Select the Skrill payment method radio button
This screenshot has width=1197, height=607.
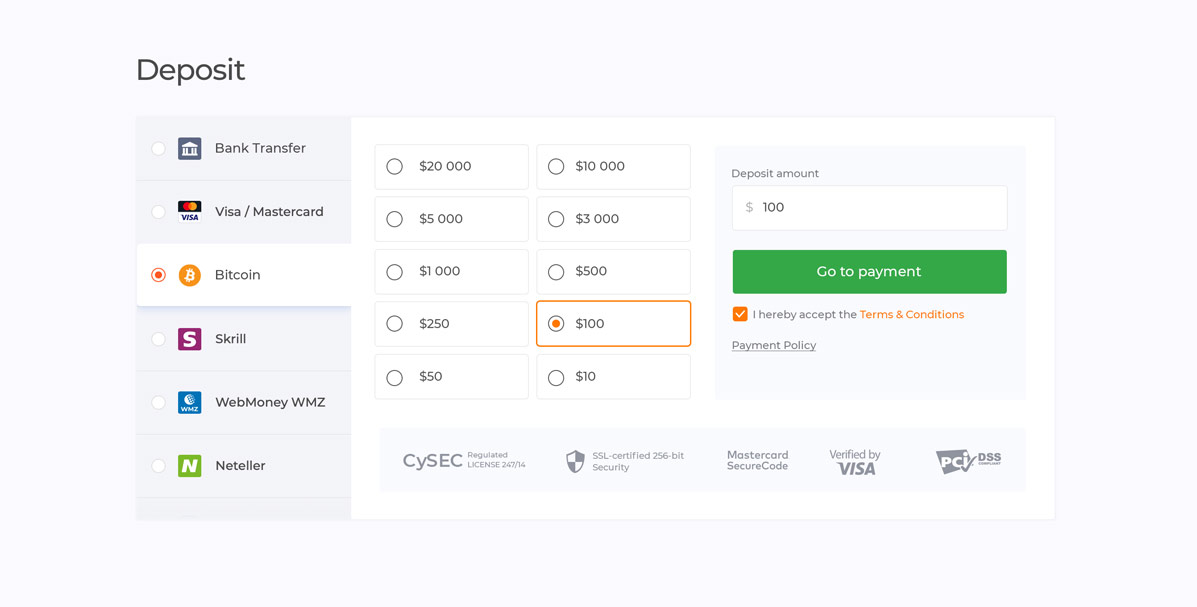pos(158,338)
